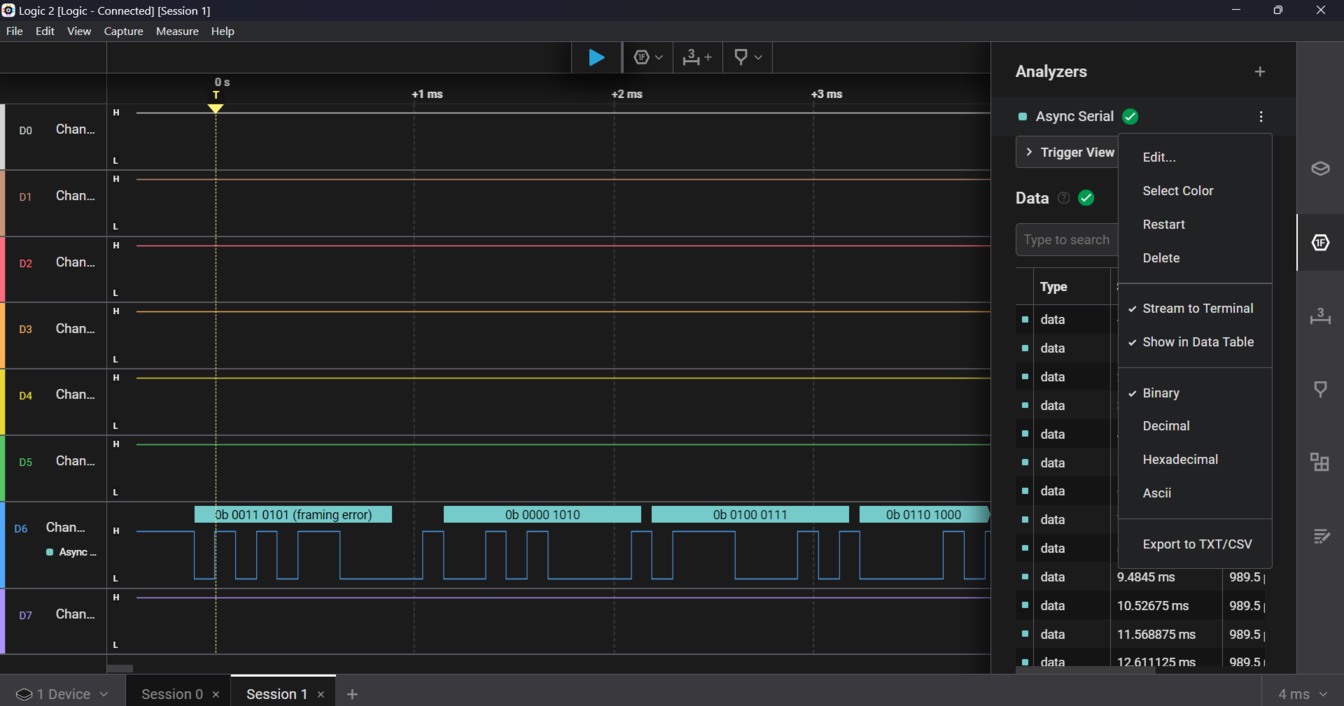Image resolution: width=1344 pixels, height=706 pixels.
Task: Select Ascii display radix
Action: (1157, 493)
